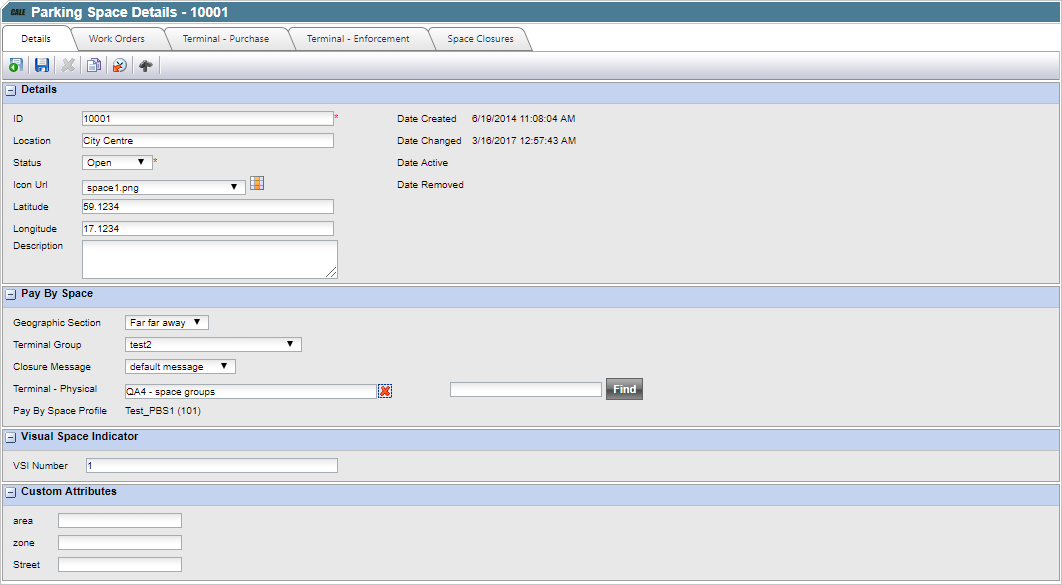This screenshot has height=585, width=1062.
Task: Click the Location field City Centre
Action: pyautogui.click(x=208, y=141)
